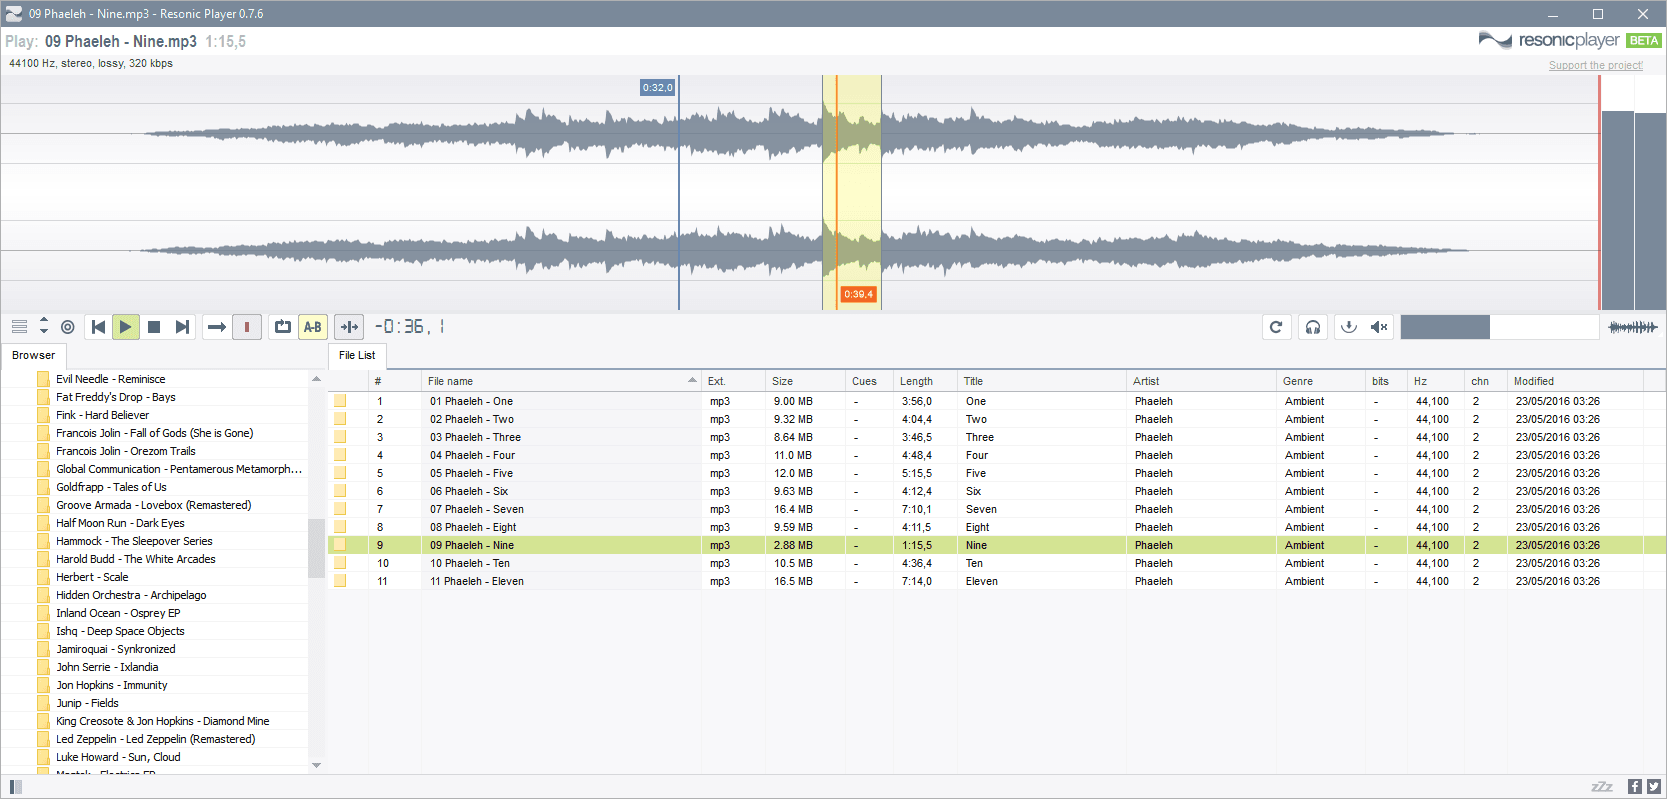Screen dimensions: 1667x799
Task: Adjust the volume slider bar
Action: point(1500,327)
